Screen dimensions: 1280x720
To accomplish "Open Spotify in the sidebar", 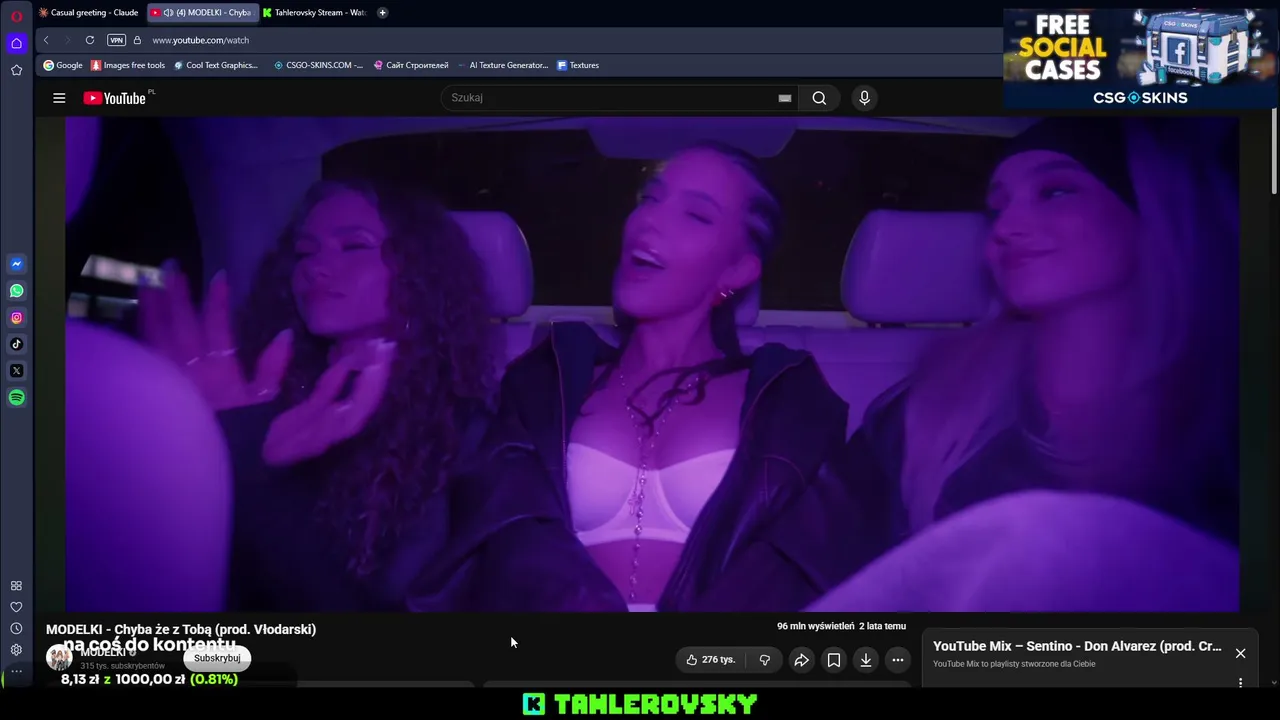I will click(x=16, y=398).
